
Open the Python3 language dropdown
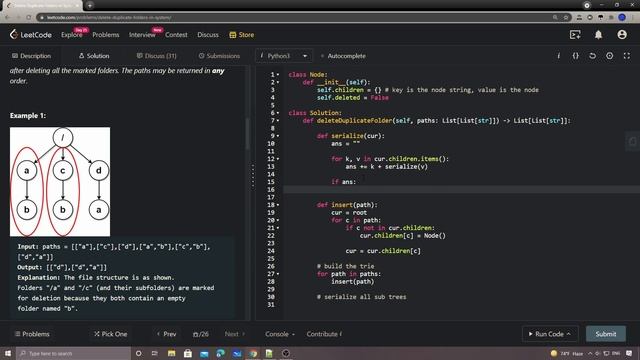click(x=284, y=56)
